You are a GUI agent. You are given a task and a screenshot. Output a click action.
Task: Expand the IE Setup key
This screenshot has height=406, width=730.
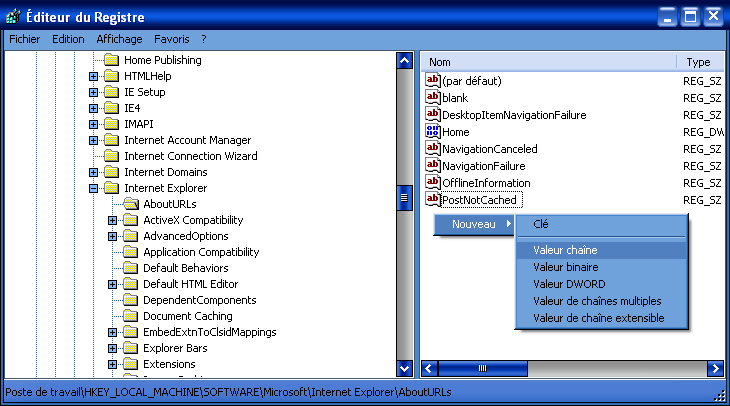pyautogui.click(x=94, y=92)
